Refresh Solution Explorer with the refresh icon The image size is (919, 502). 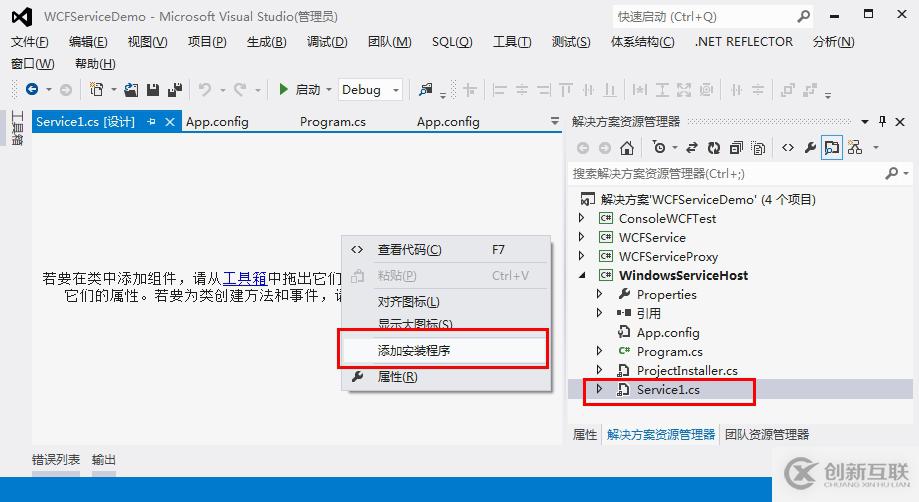tap(713, 148)
